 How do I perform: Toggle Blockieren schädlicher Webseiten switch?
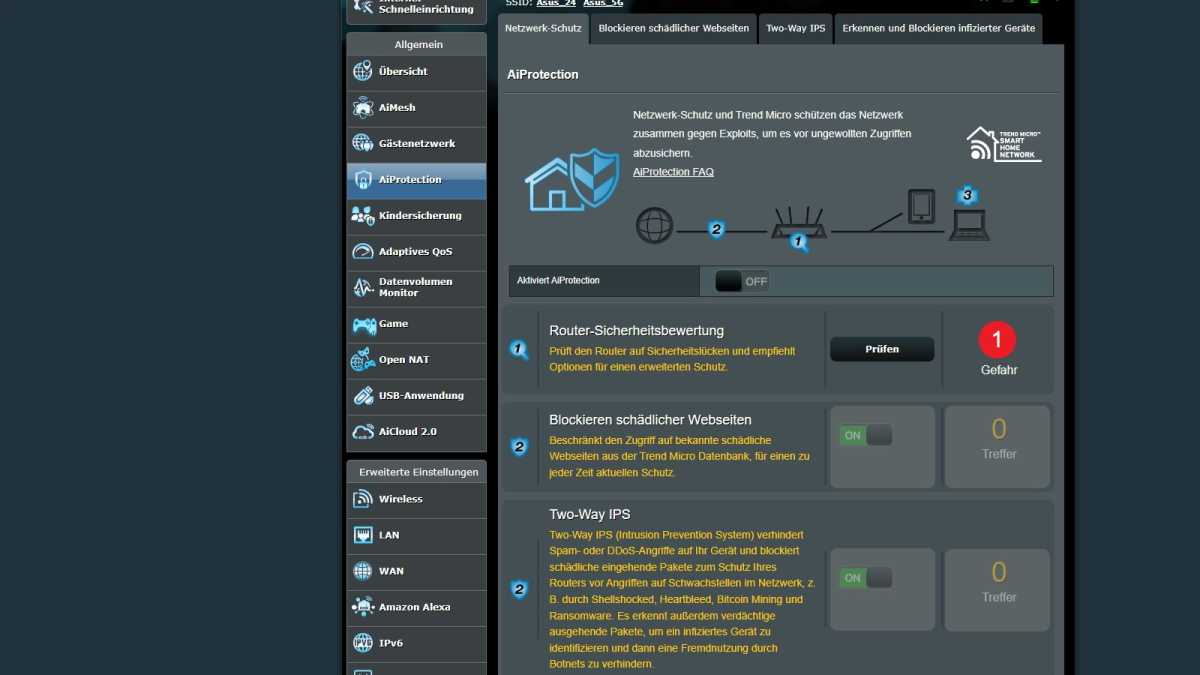tap(866, 435)
